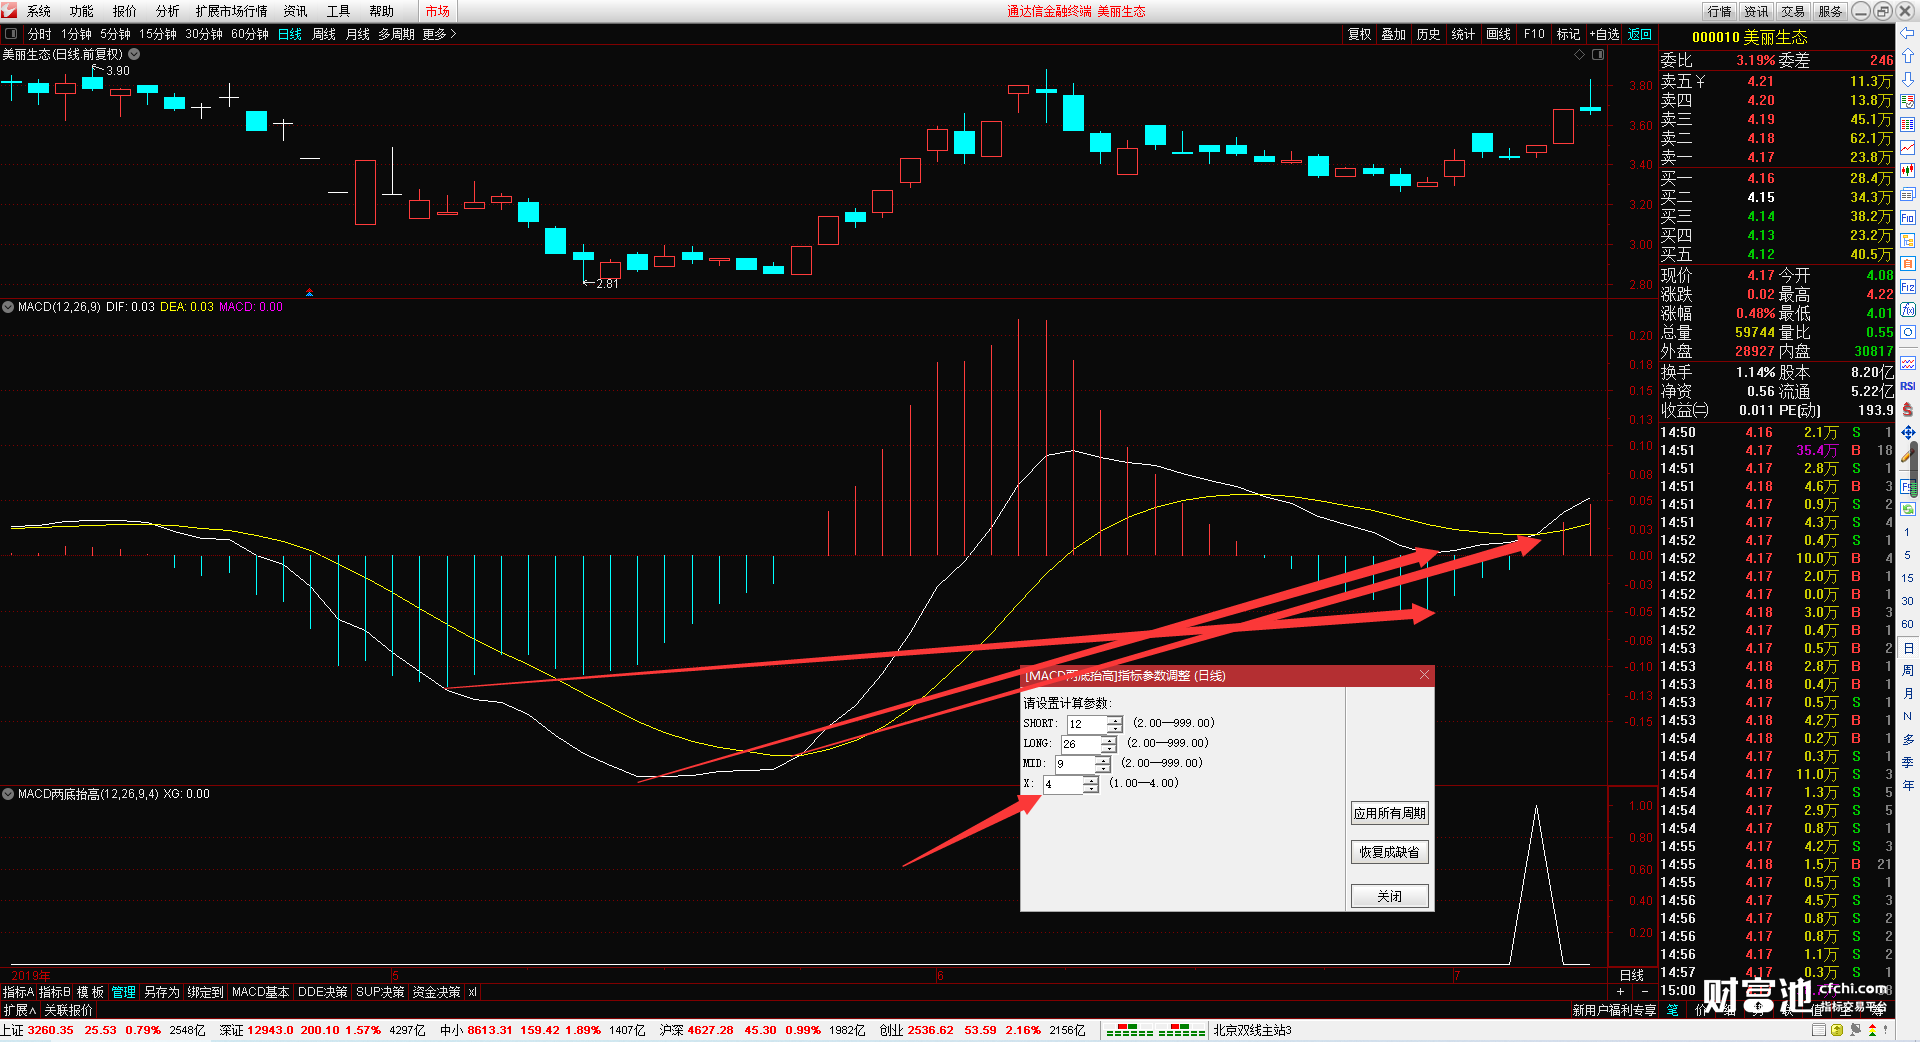The image size is (1920, 1042).
Task: Click the 画线 drawing button
Action: click(1499, 34)
